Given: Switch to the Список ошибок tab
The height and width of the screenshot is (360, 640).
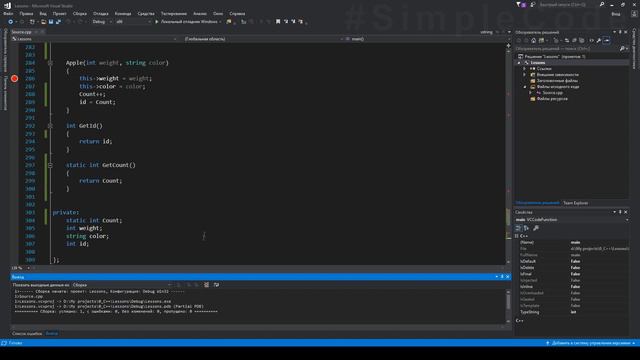Looking at the screenshot, I should point(27,333).
